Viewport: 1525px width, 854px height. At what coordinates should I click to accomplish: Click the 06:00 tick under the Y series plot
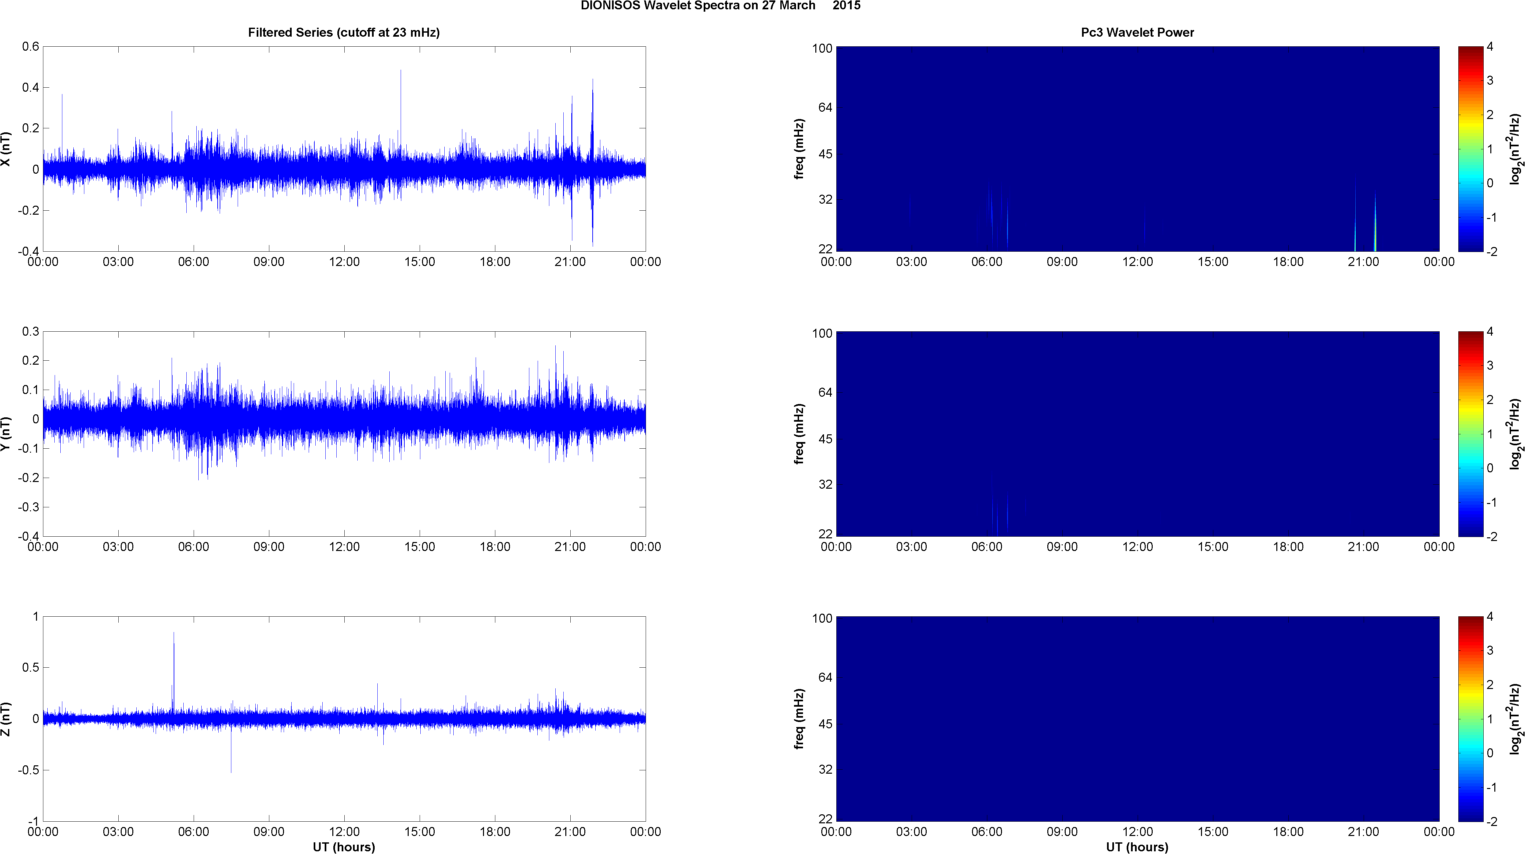click(194, 547)
